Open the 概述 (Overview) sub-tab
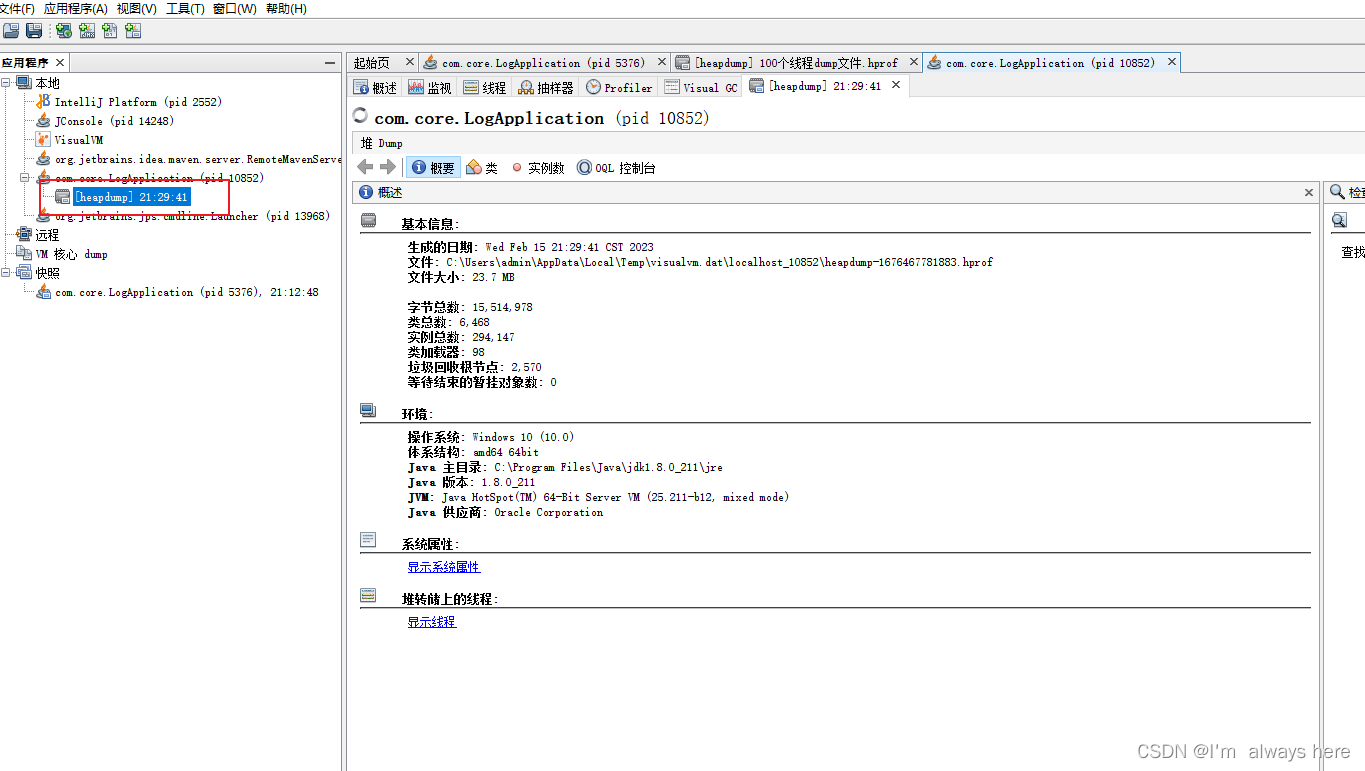Screen dimensions: 1365x771 pos(375,88)
